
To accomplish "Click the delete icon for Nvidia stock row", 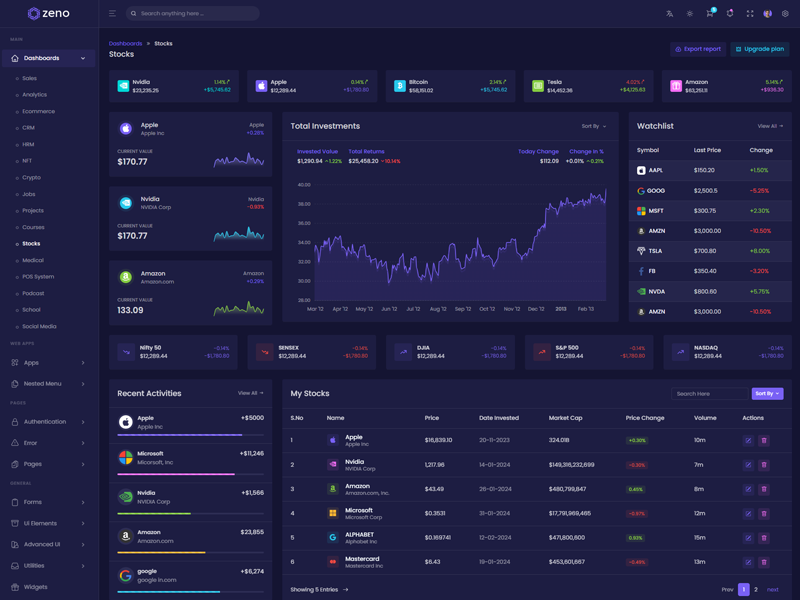I will pos(764,465).
